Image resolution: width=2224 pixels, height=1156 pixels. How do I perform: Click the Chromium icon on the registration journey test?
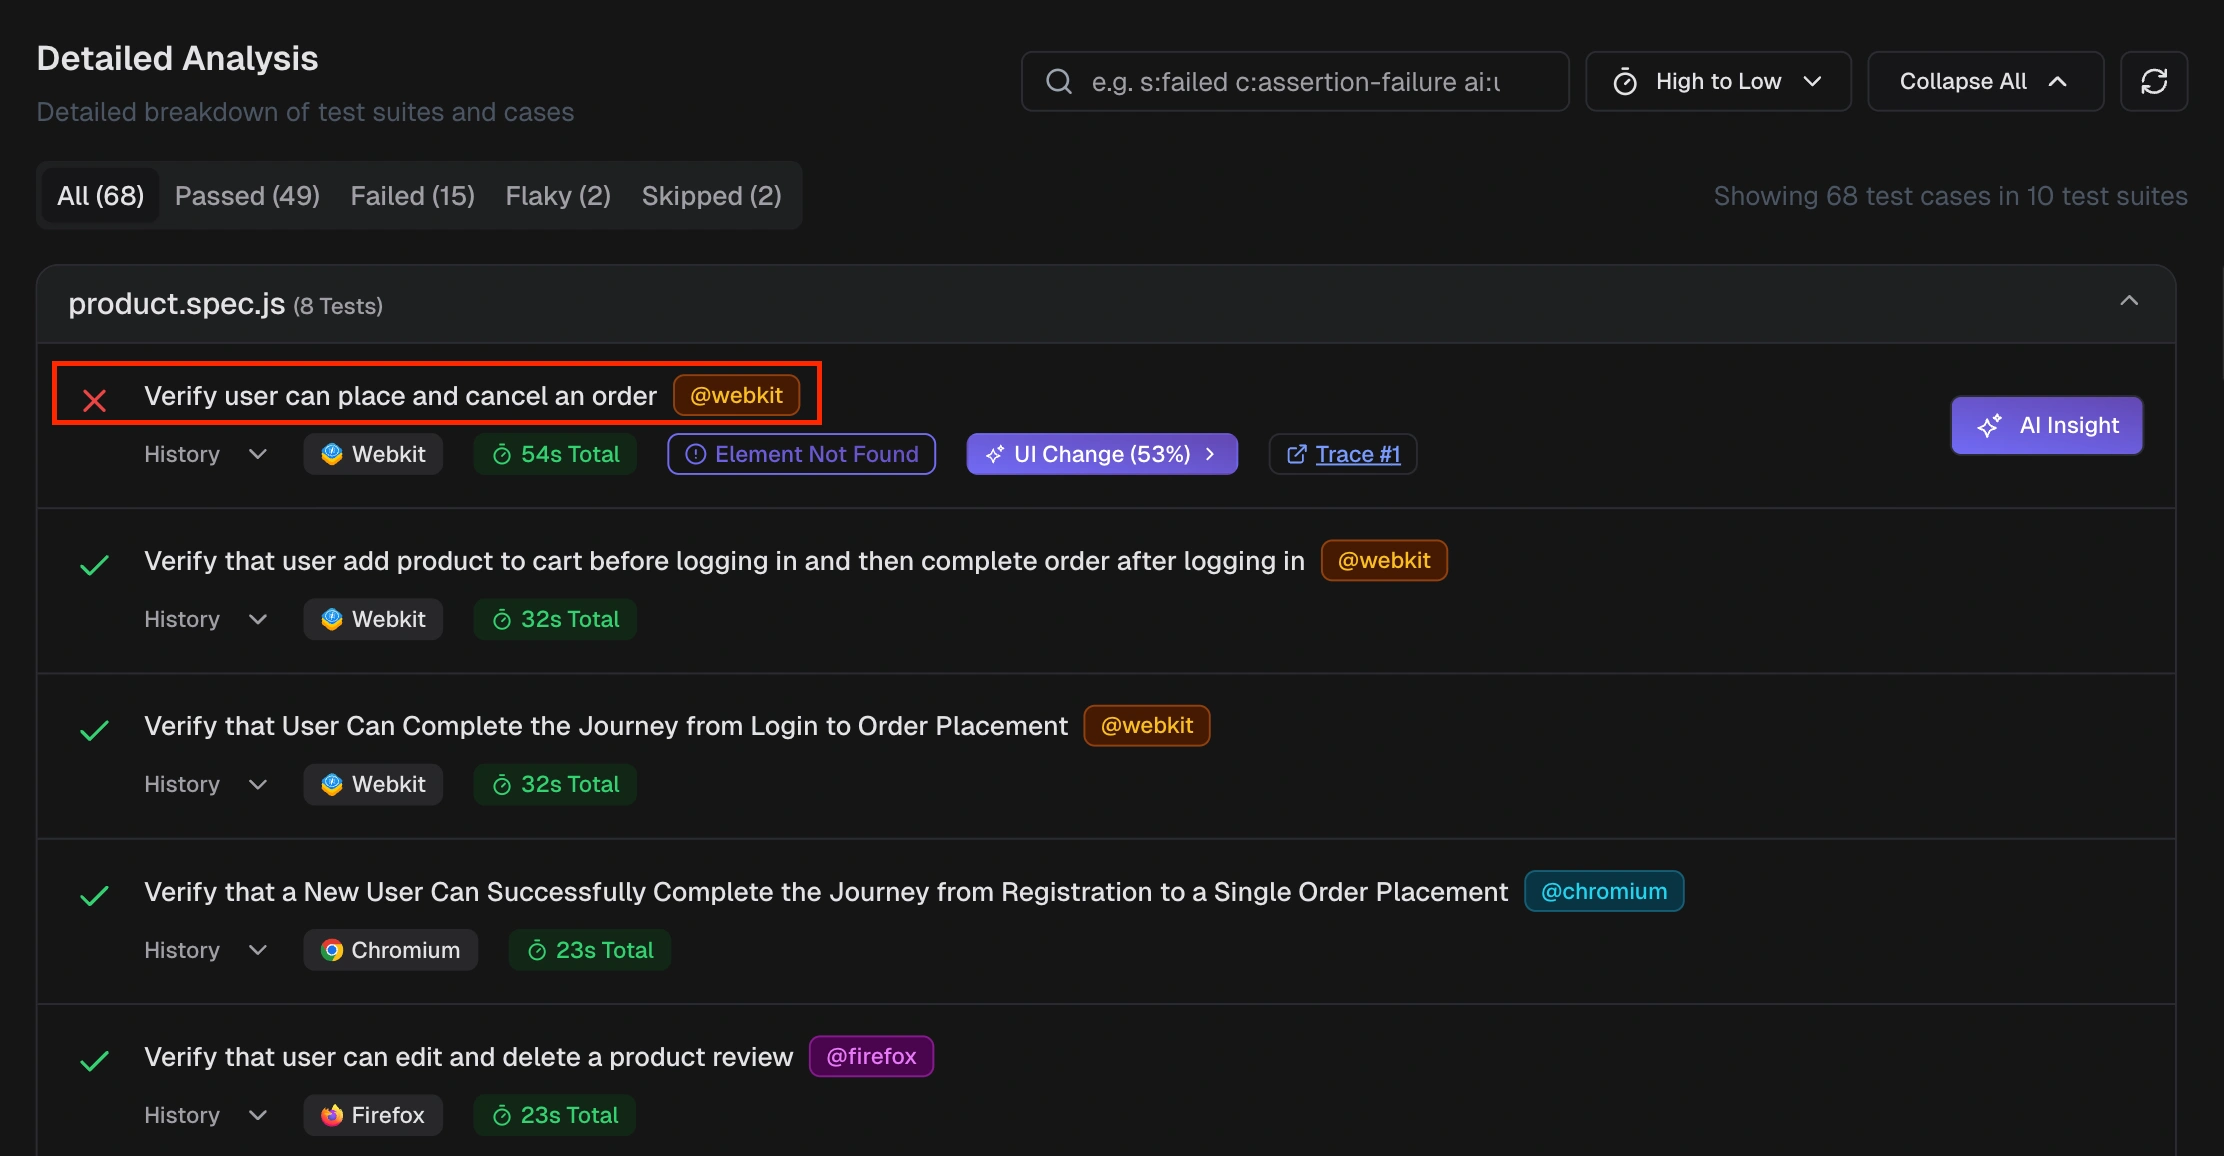[x=332, y=949]
